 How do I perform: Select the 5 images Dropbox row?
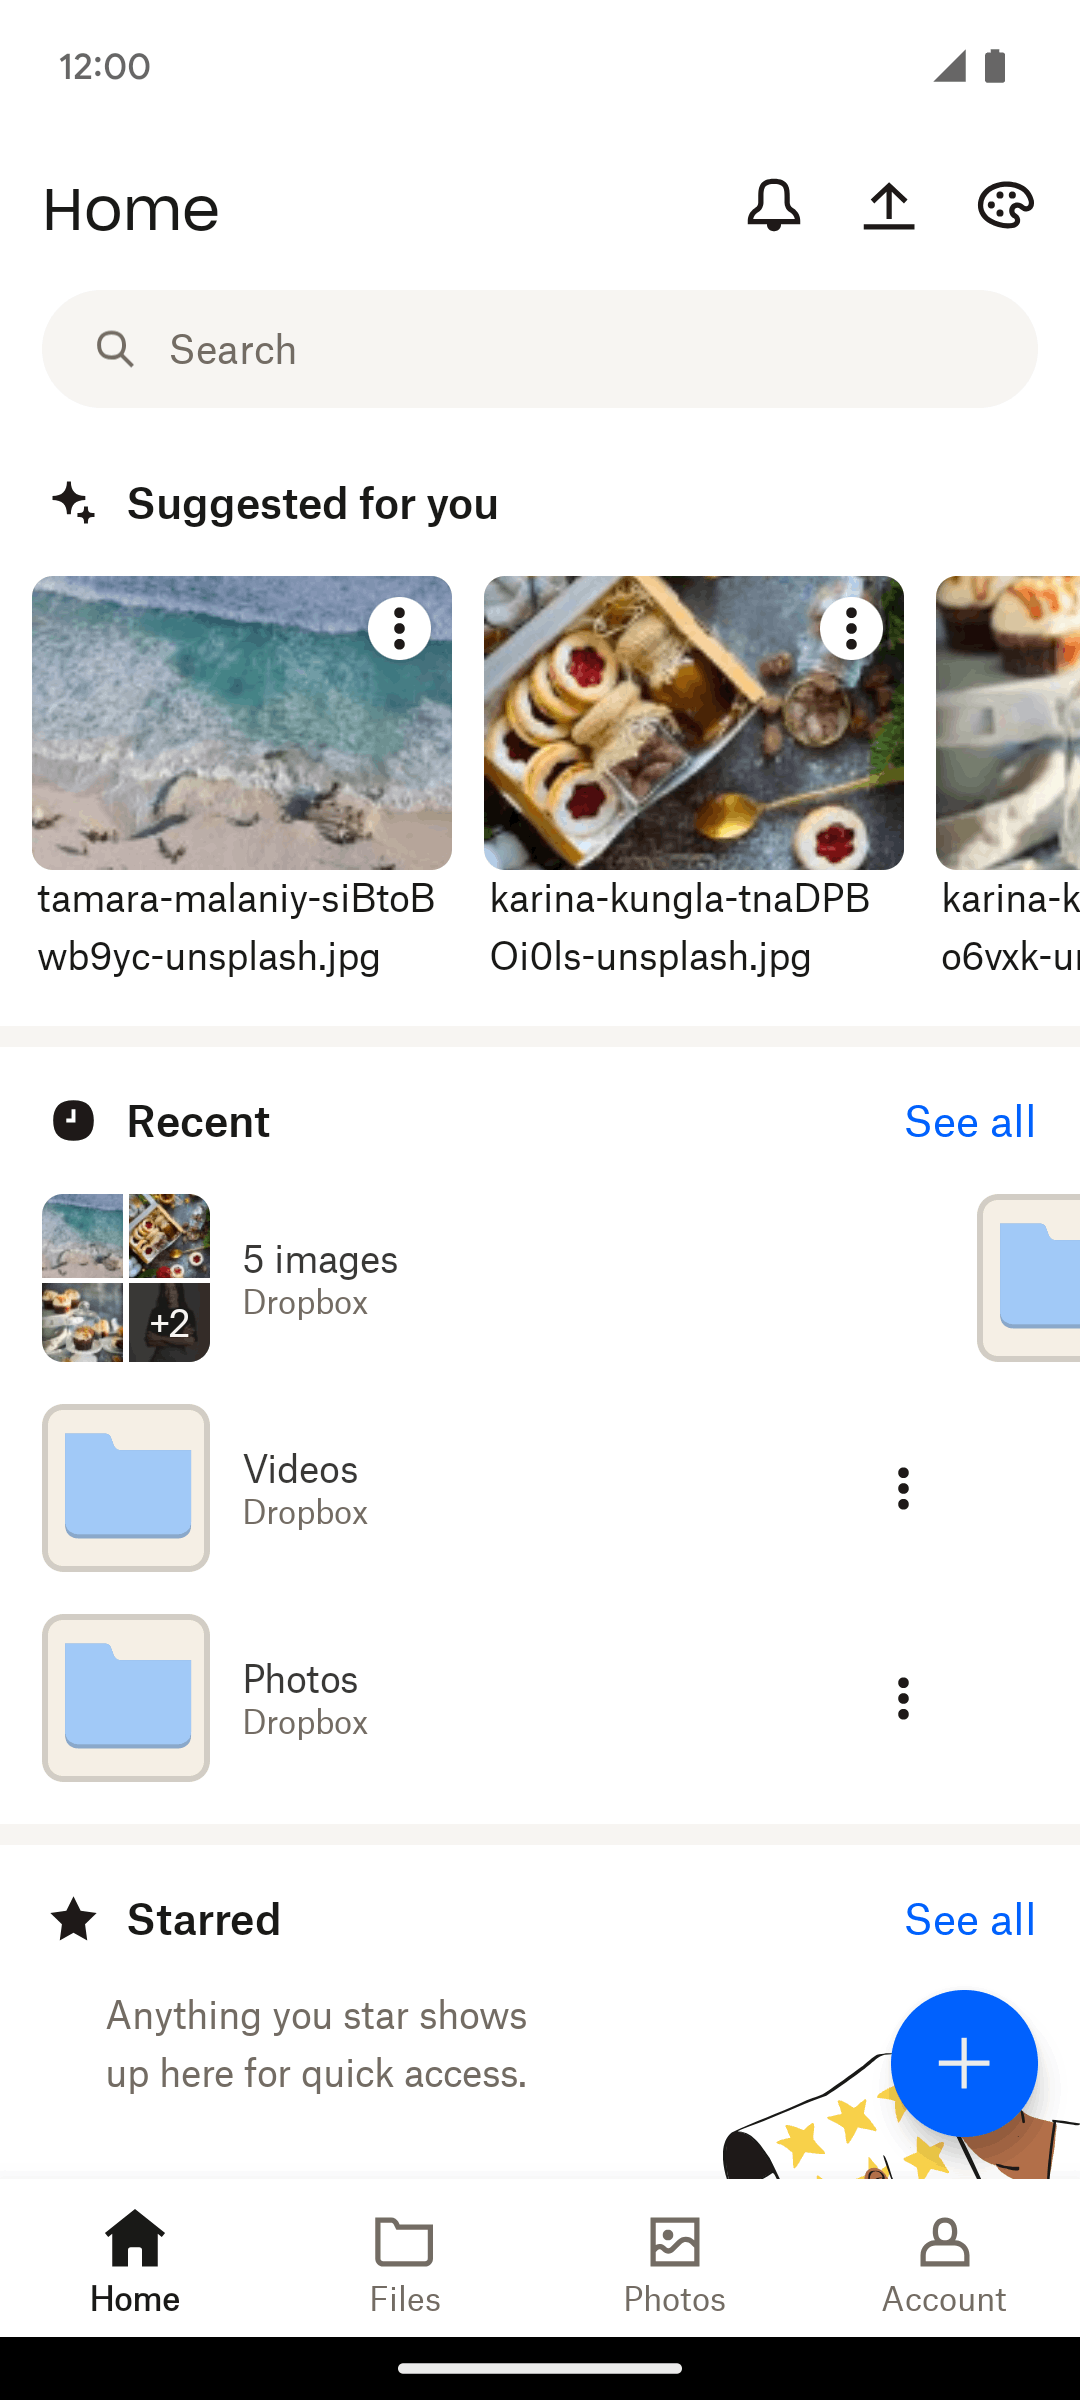490,1278
